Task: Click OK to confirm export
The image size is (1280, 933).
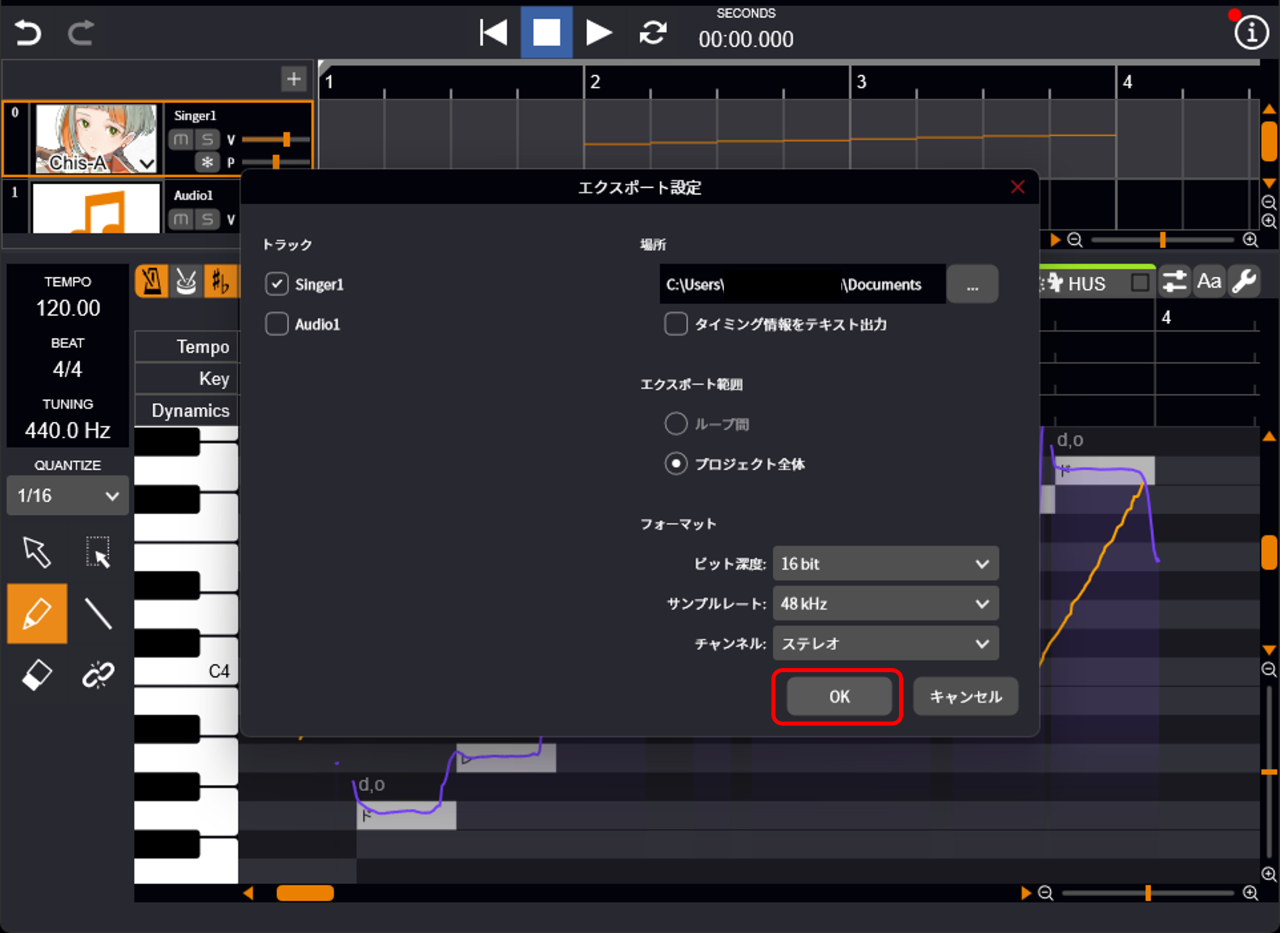Action: coord(839,697)
